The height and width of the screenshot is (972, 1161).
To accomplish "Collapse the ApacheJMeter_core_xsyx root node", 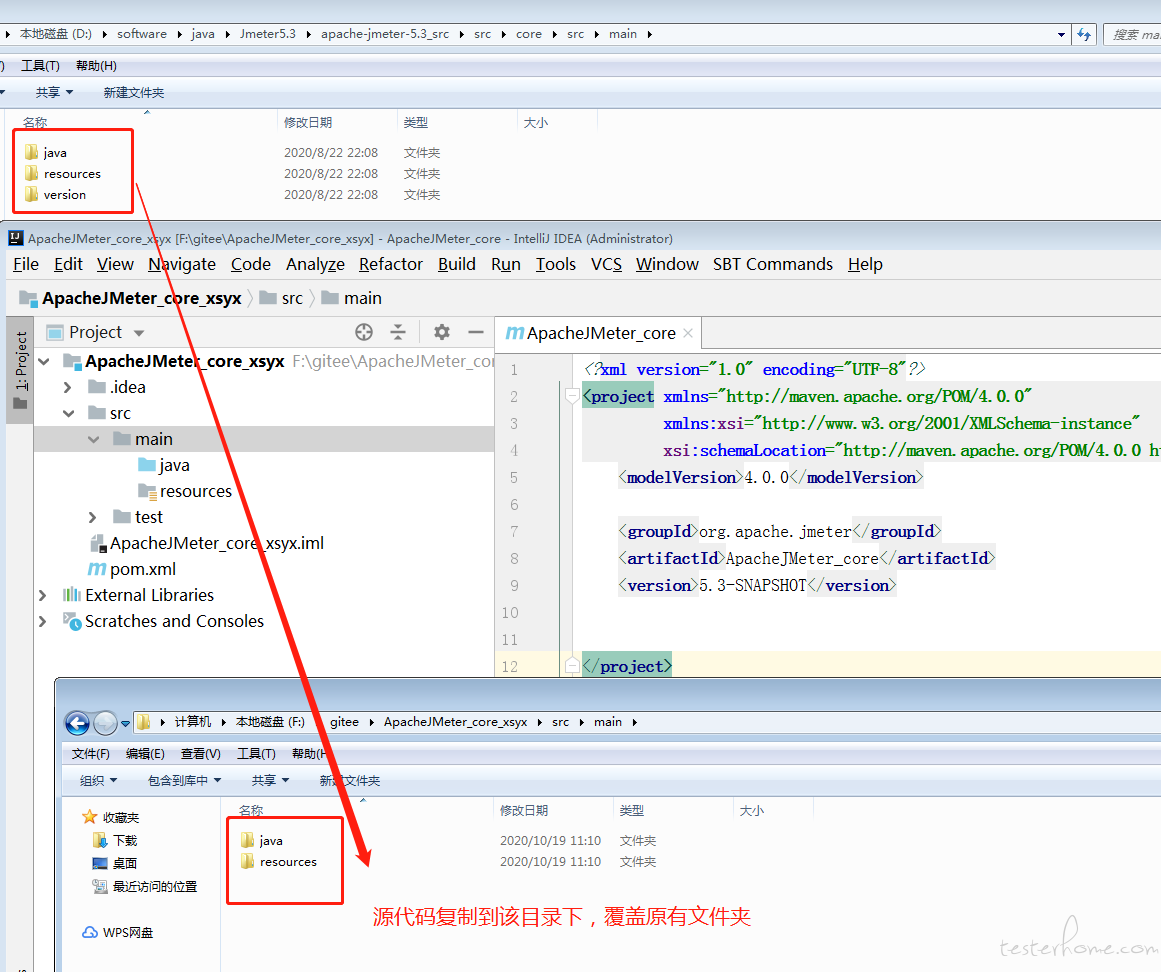I will point(44,361).
